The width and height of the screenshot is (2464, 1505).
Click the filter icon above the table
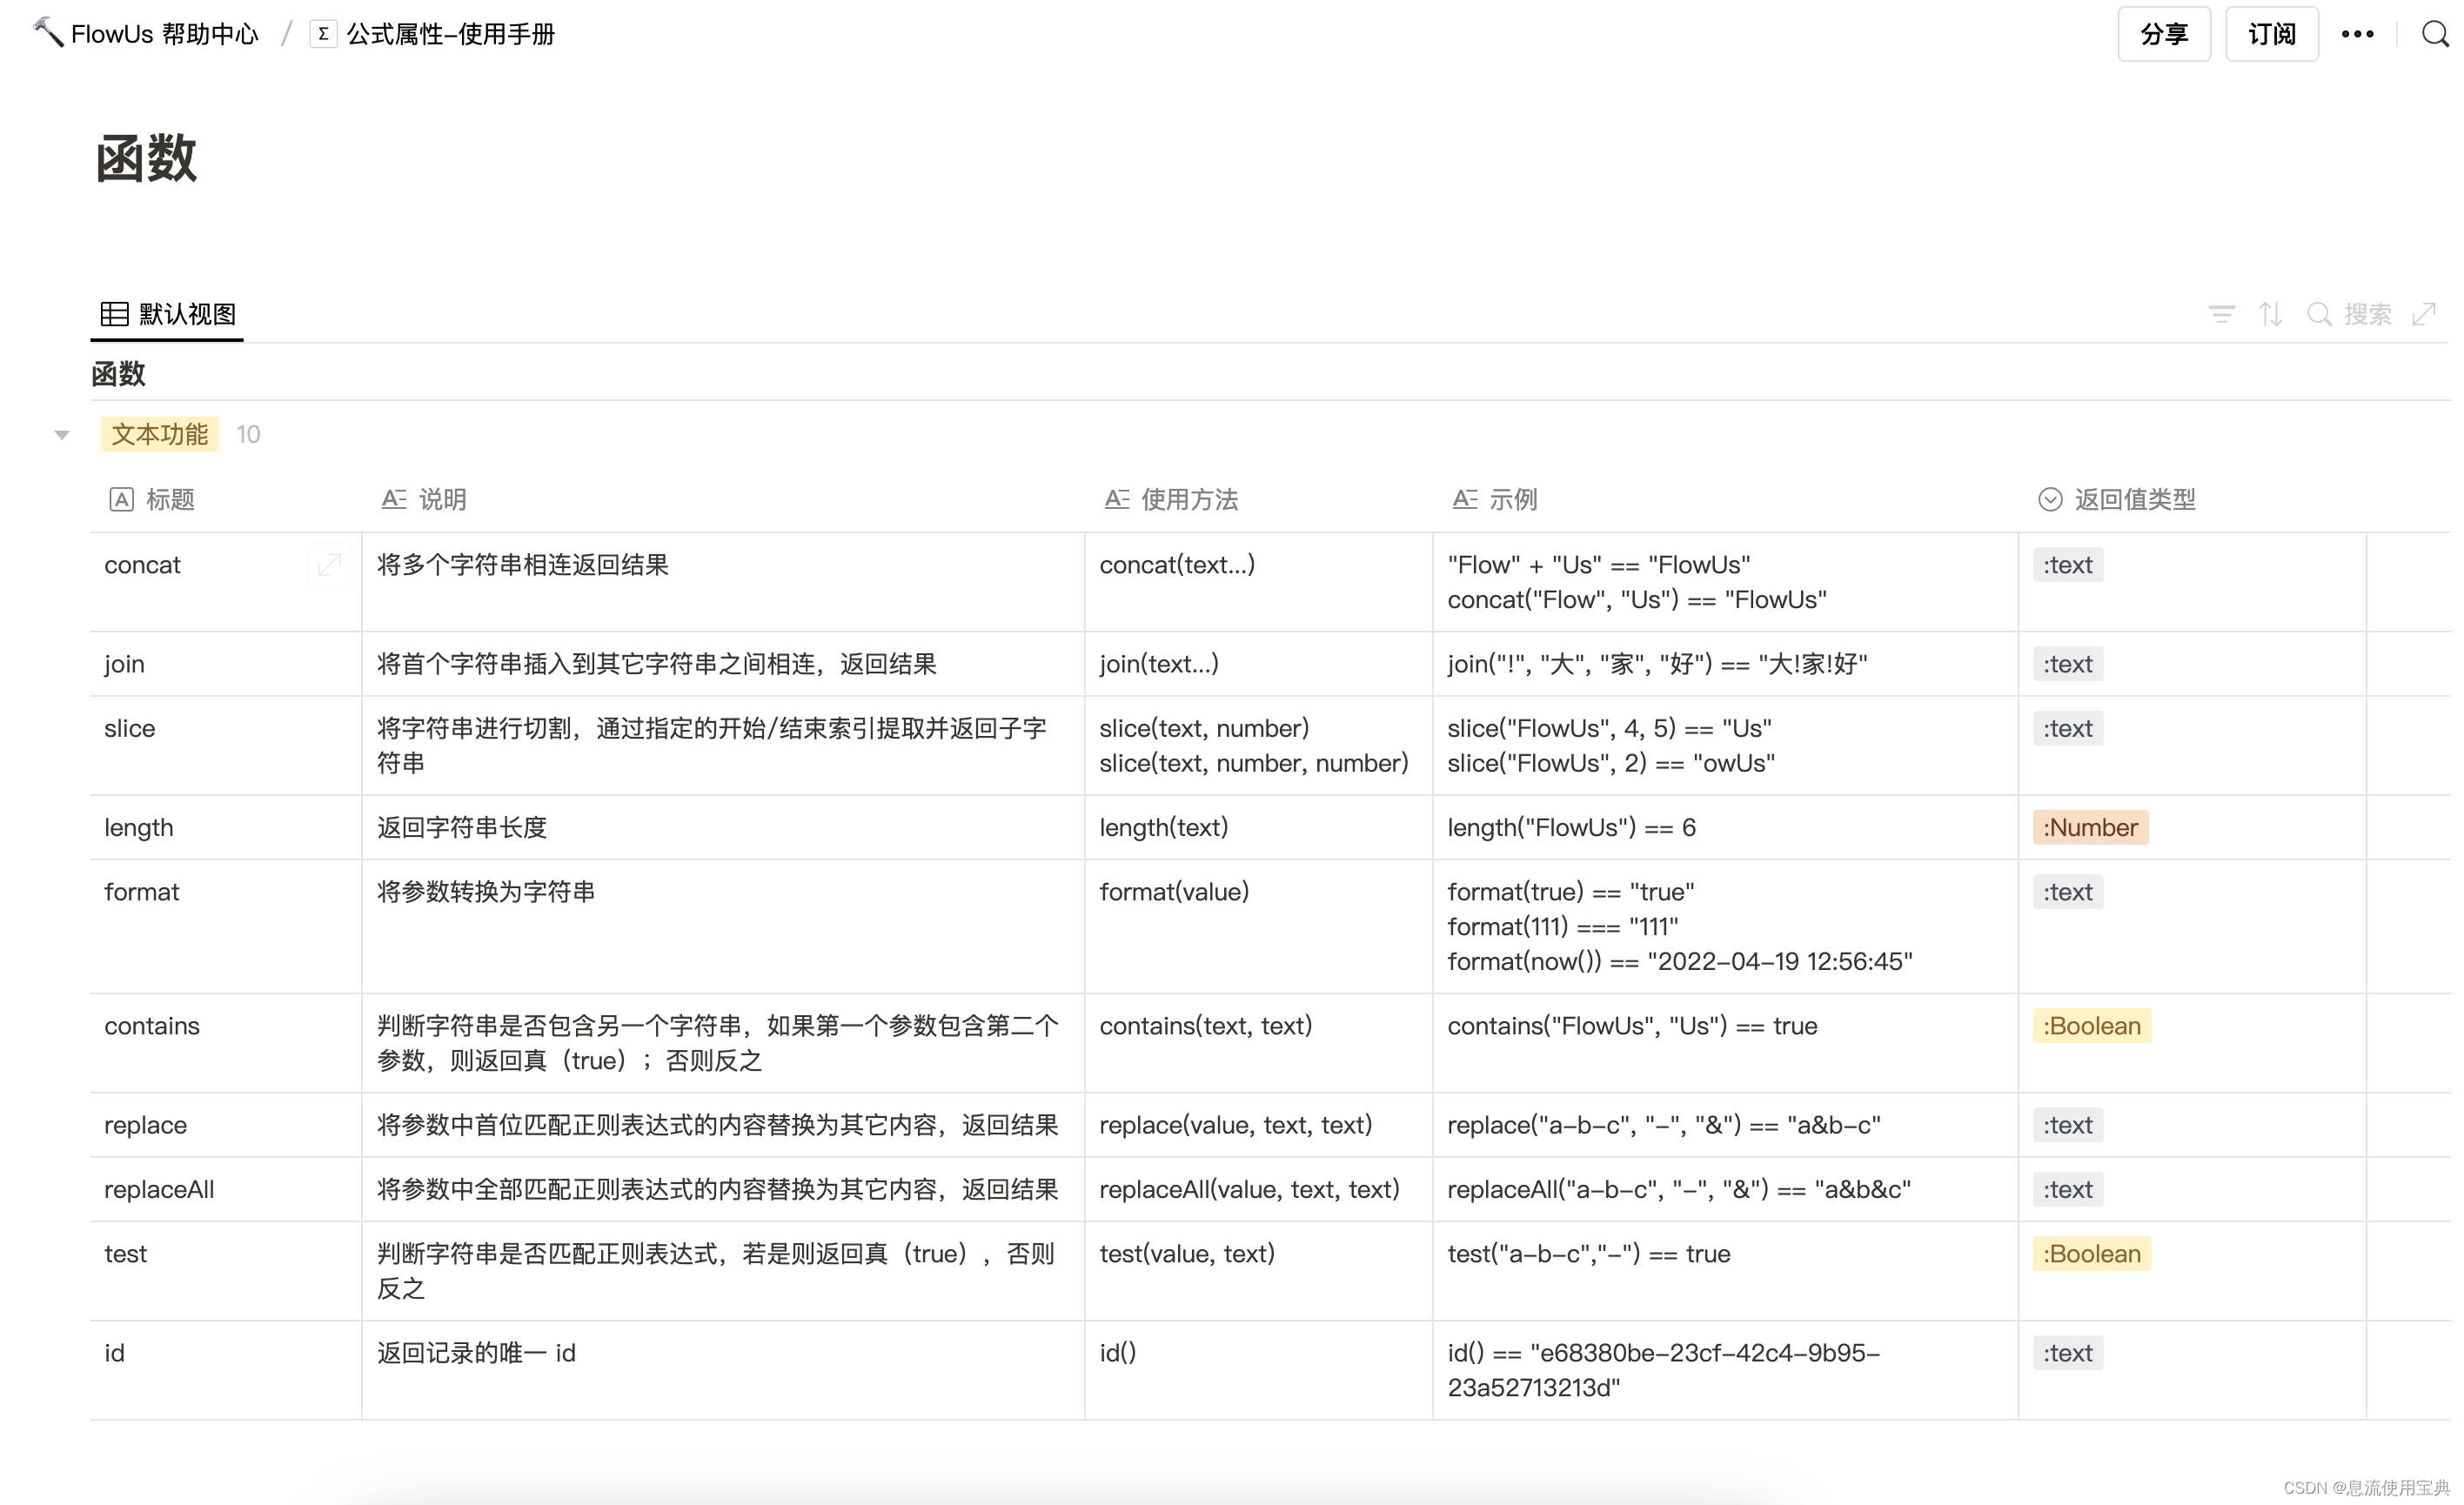(x=2221, y=314)
